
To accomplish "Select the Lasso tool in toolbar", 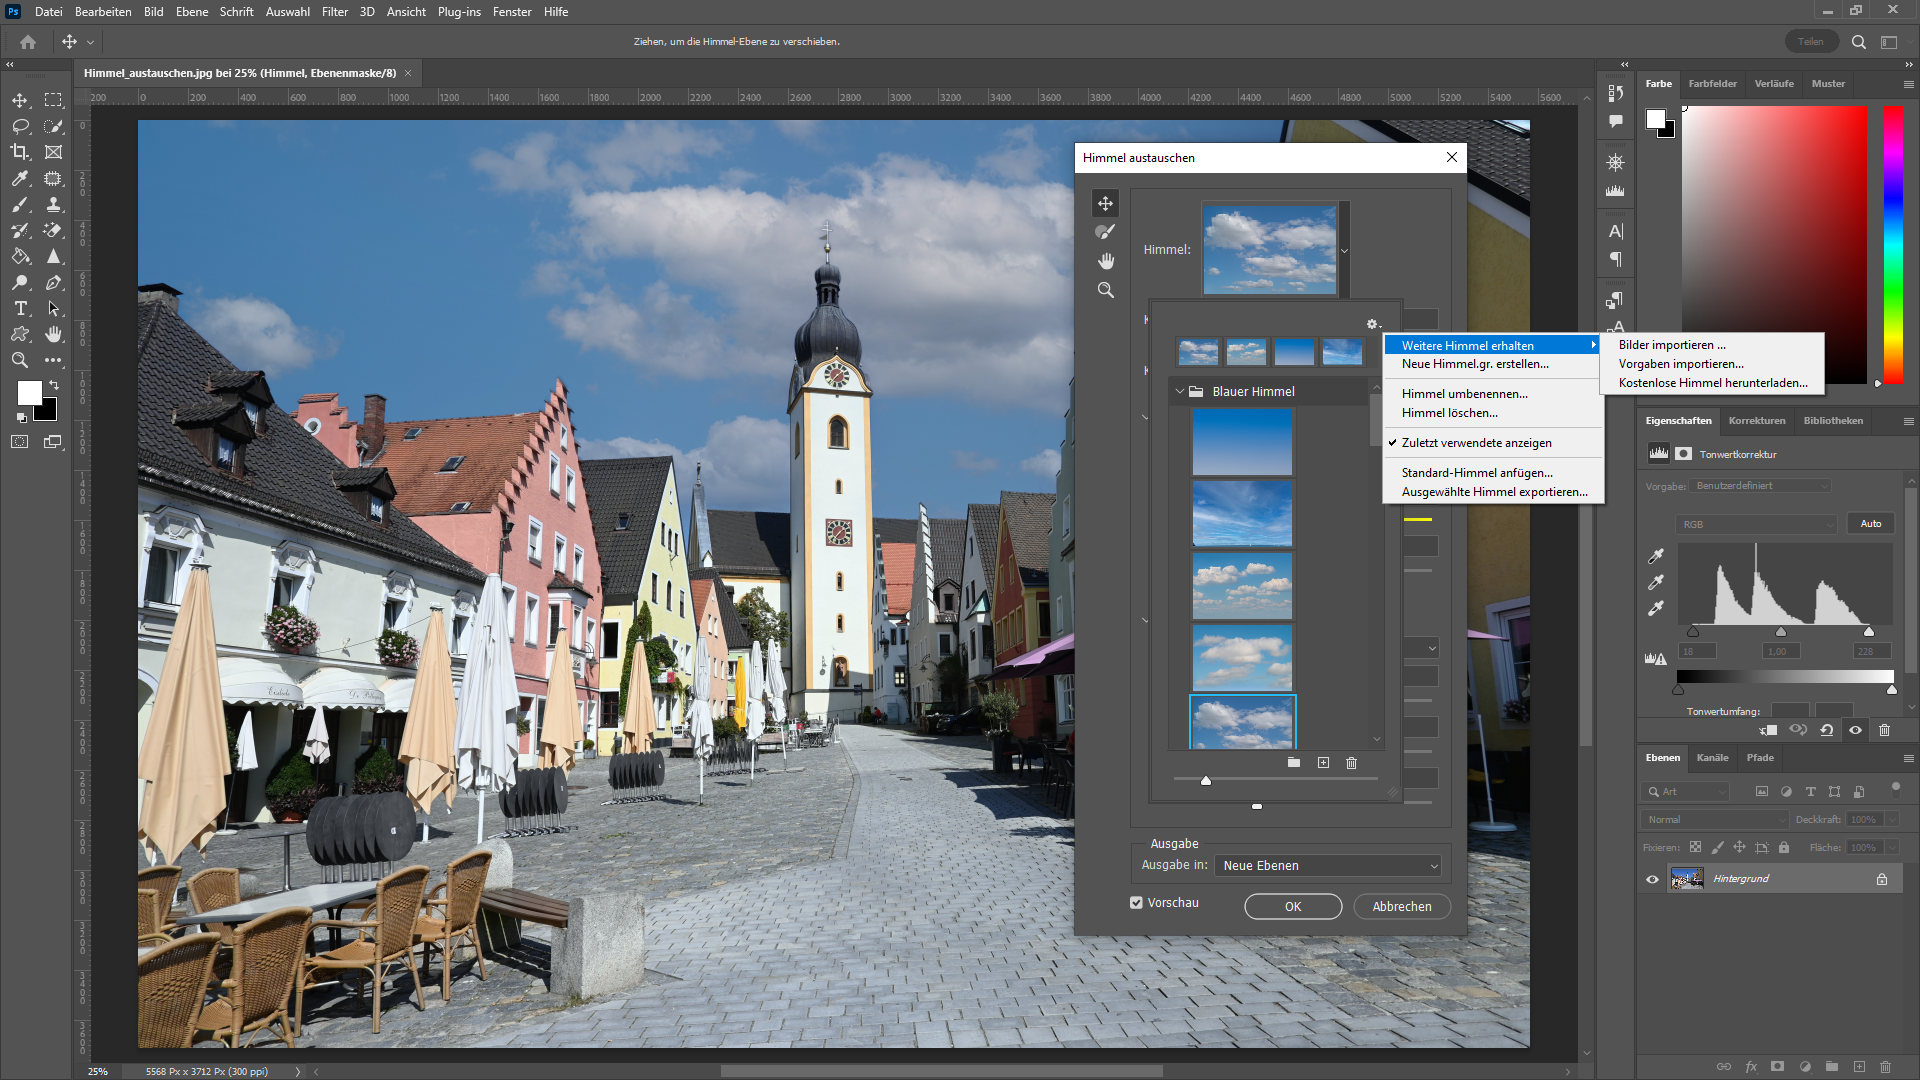I will coord(20,126).
